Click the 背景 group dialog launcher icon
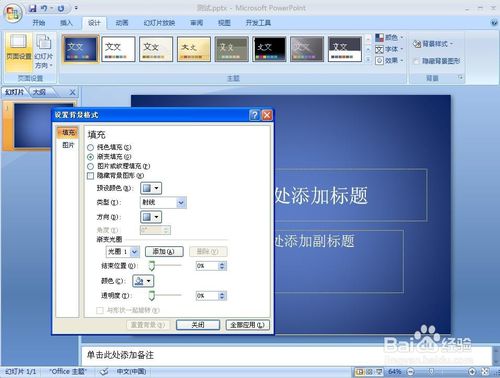This screenshot has width=500, height=378. click(461, 78)
